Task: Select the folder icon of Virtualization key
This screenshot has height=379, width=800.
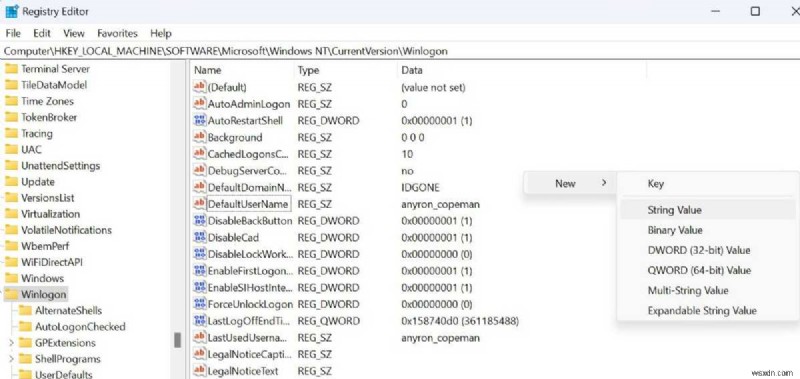Action: pyautogui.click(x=11, y=214)
